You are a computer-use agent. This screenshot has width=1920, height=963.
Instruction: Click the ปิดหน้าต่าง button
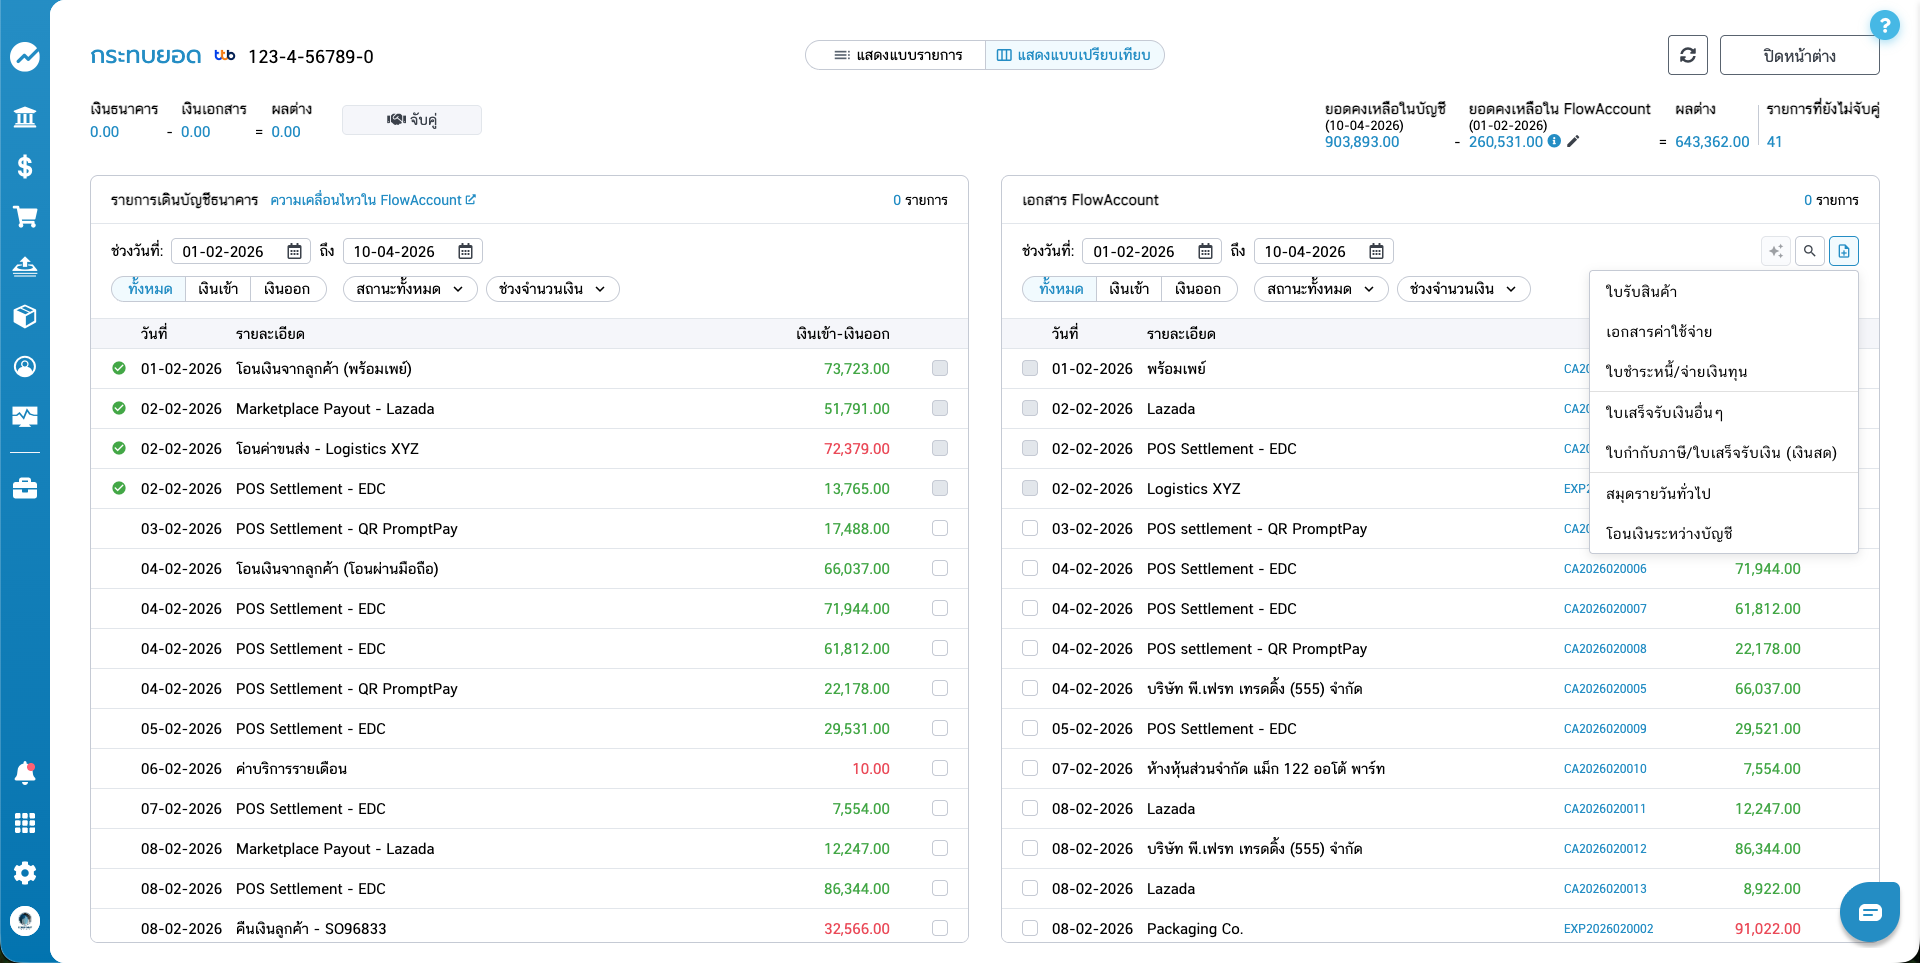point(1798,55)
